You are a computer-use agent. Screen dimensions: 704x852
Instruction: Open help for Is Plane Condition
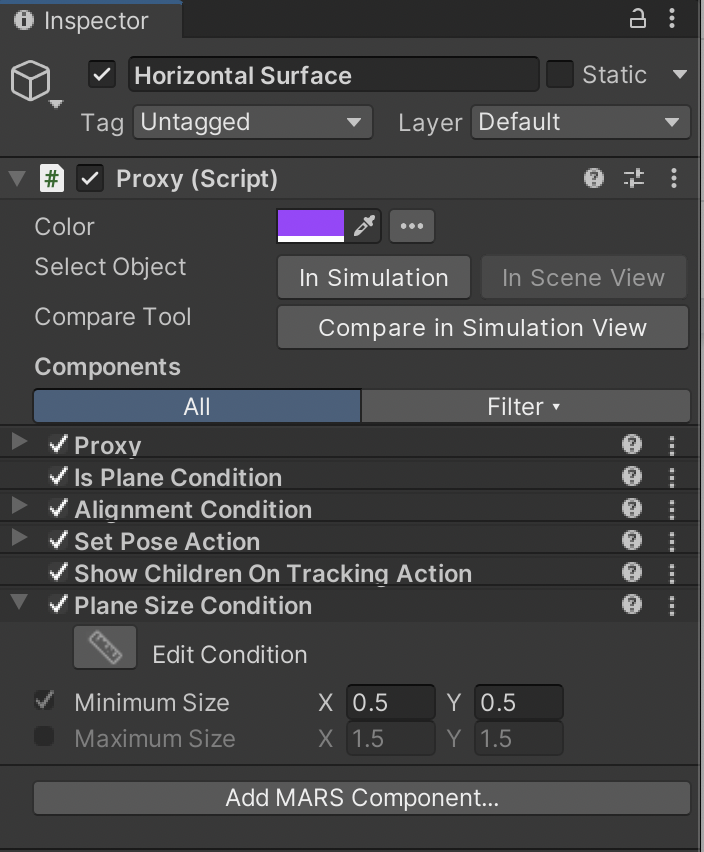coord(632,477)
